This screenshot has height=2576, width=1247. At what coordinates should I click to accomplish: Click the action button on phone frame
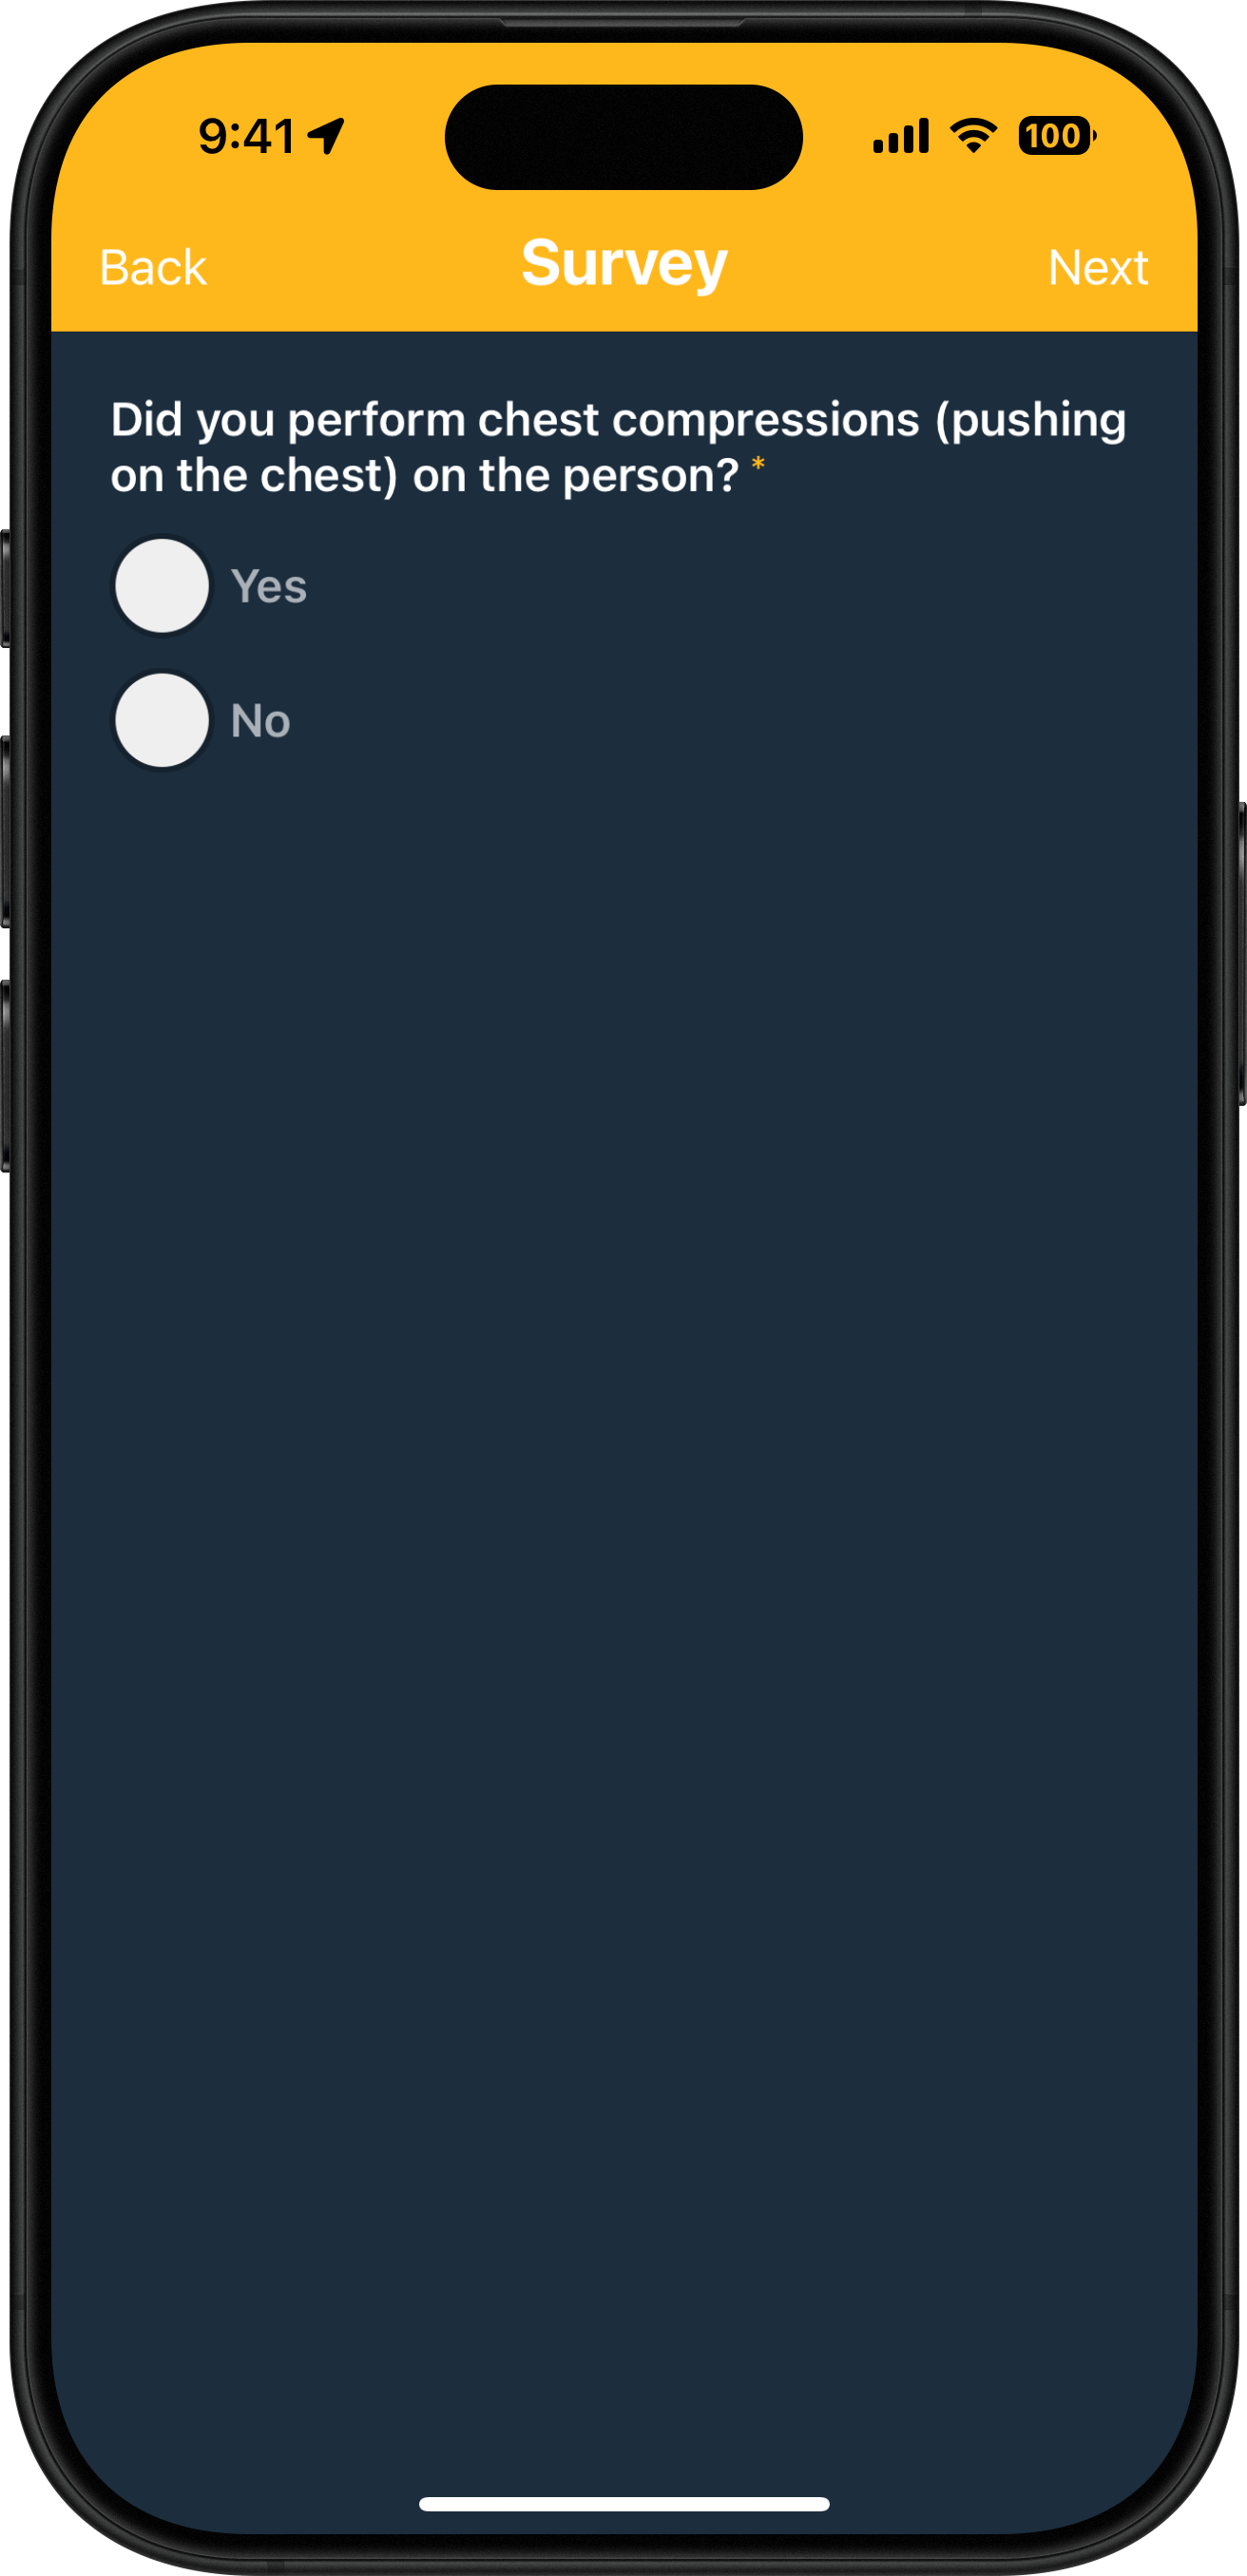coord(6,588)
